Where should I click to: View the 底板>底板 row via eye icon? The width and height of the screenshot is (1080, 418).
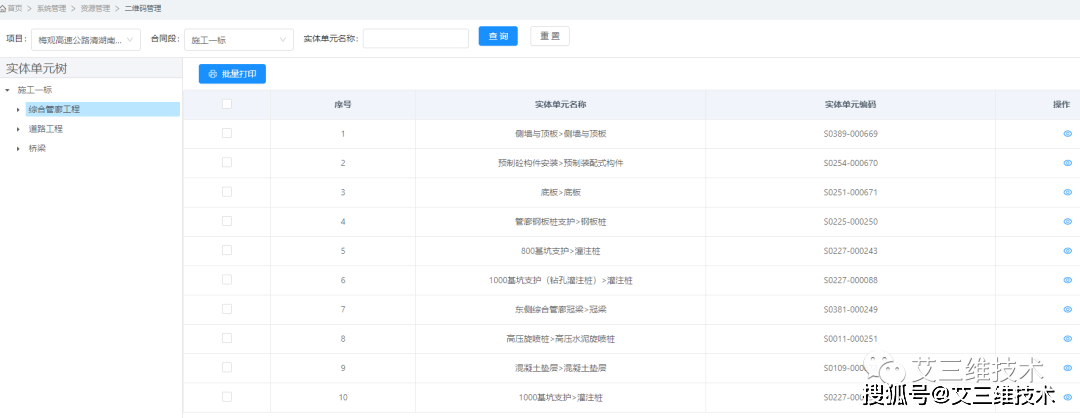pos(1068,192)
